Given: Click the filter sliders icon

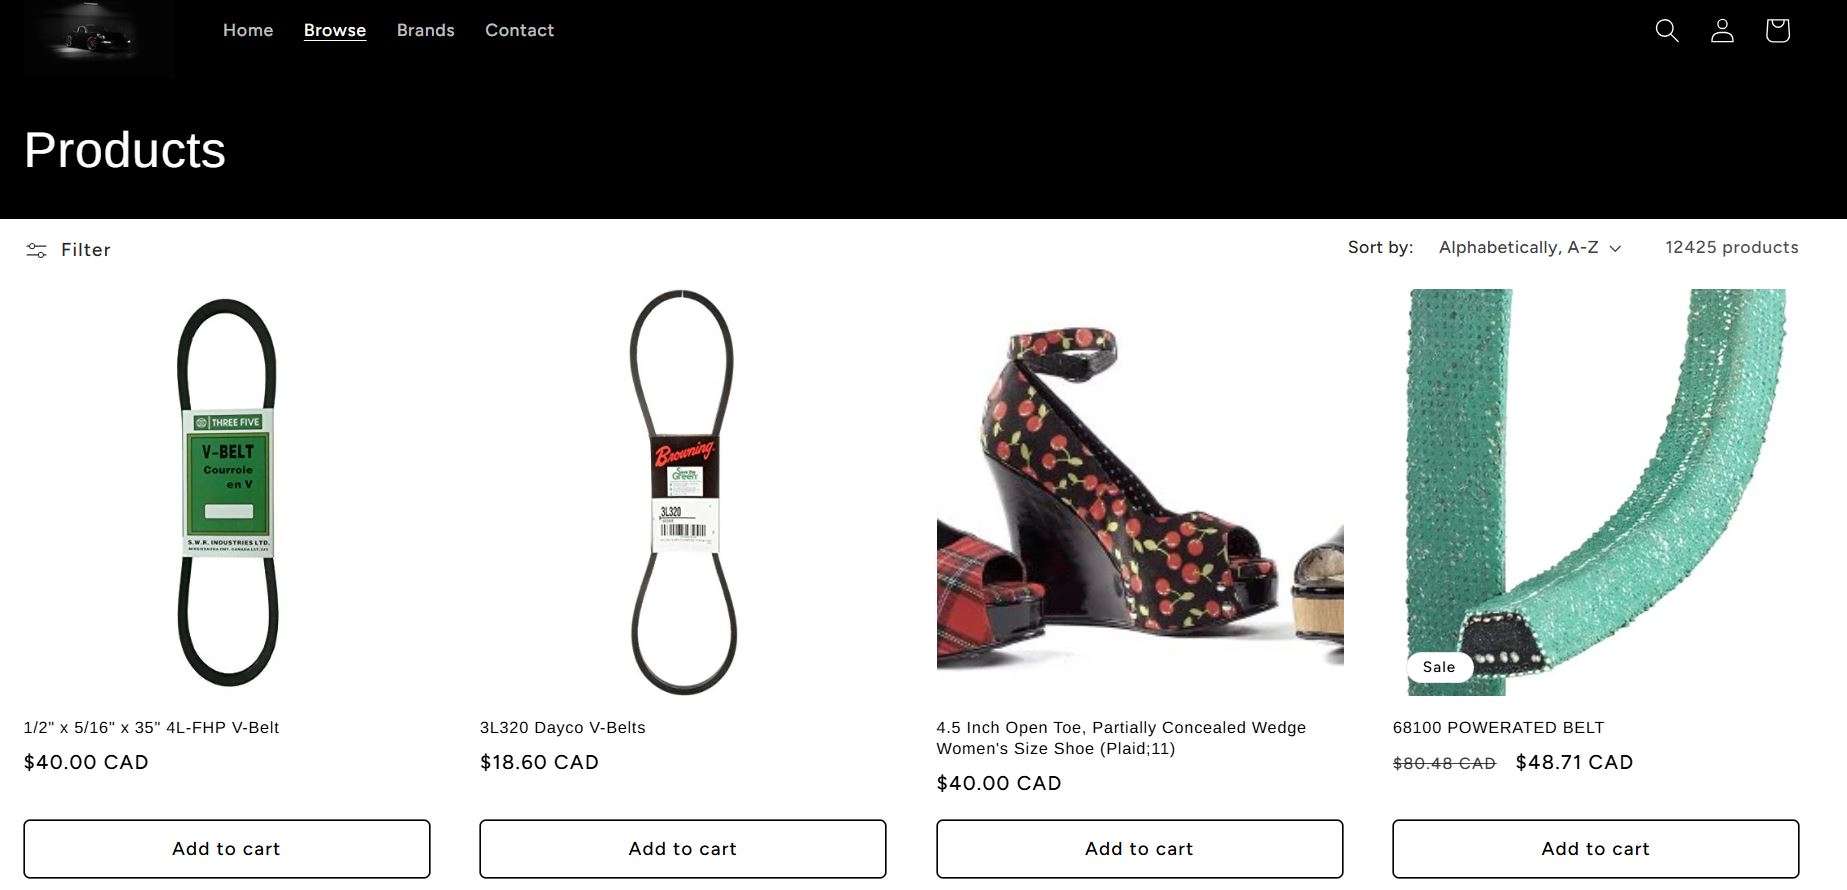Looking at the screenshot, I should click(x=37, y=250).
